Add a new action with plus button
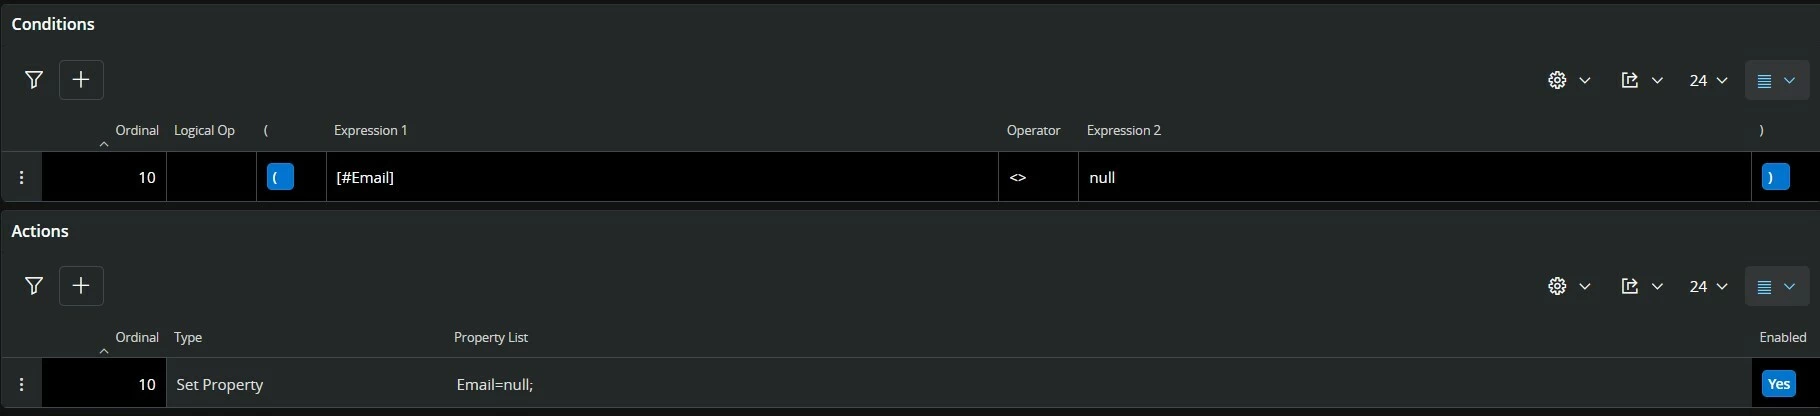Viewport: 1820px width, 416px height. tap(81, 286)
